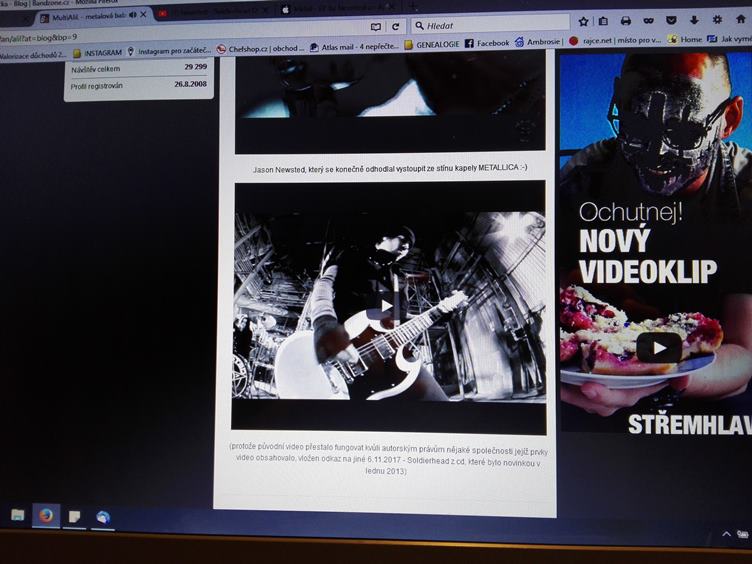This screenshot has width=752, height=564.
Task: Open the rajce.net bookmark
Action: pos(615,41)
